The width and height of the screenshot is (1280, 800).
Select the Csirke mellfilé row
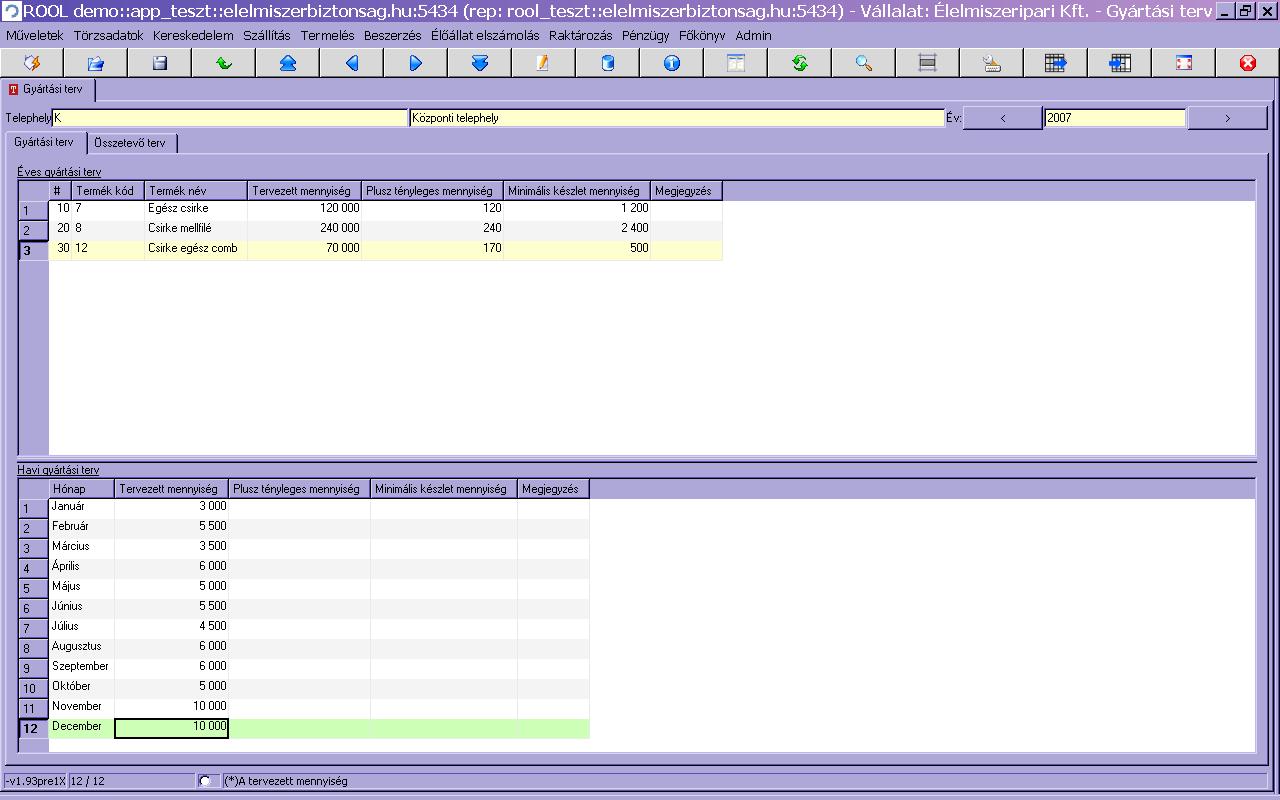coord(386,228)
